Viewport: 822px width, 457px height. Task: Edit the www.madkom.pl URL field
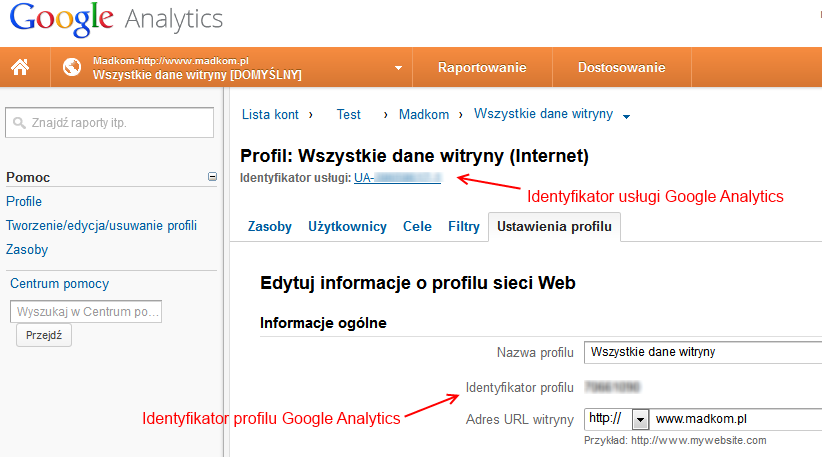click(x=736, y=419)
